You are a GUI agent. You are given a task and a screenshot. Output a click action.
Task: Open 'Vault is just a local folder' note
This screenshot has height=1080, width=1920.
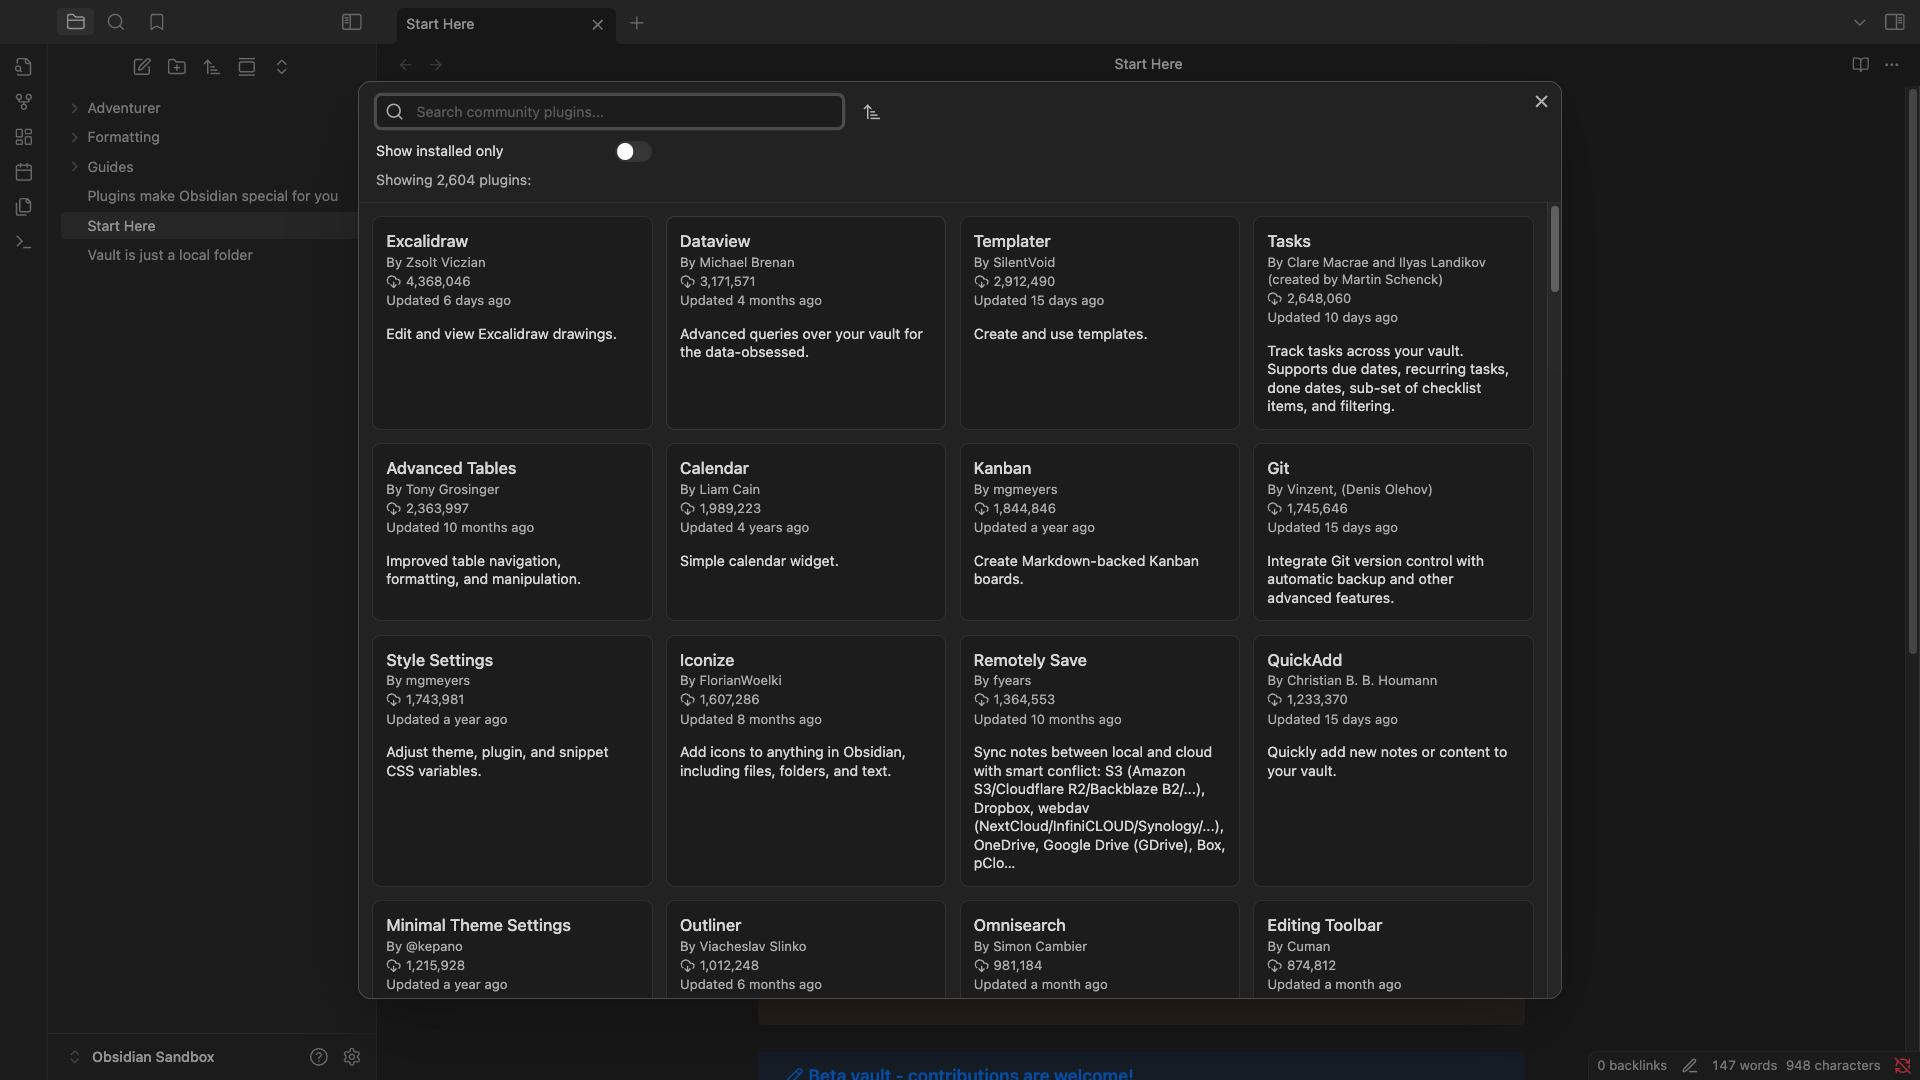(x=169, y=255)
